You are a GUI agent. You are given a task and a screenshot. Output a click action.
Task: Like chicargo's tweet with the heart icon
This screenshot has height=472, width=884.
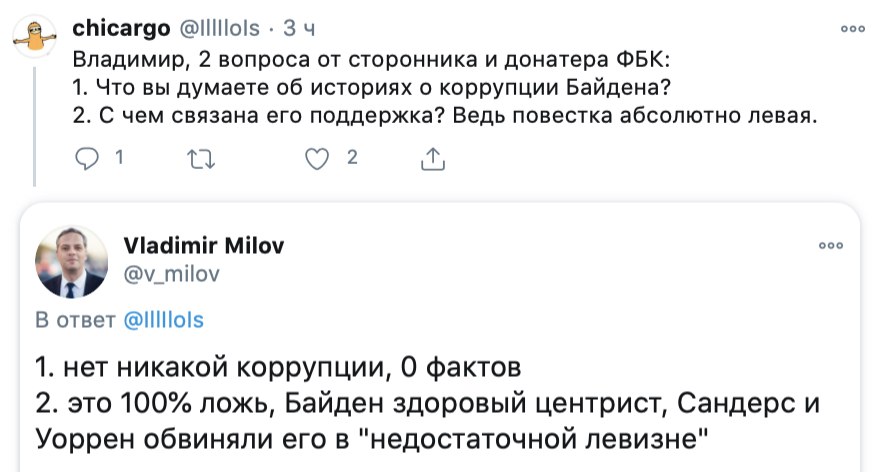[317, 158]
